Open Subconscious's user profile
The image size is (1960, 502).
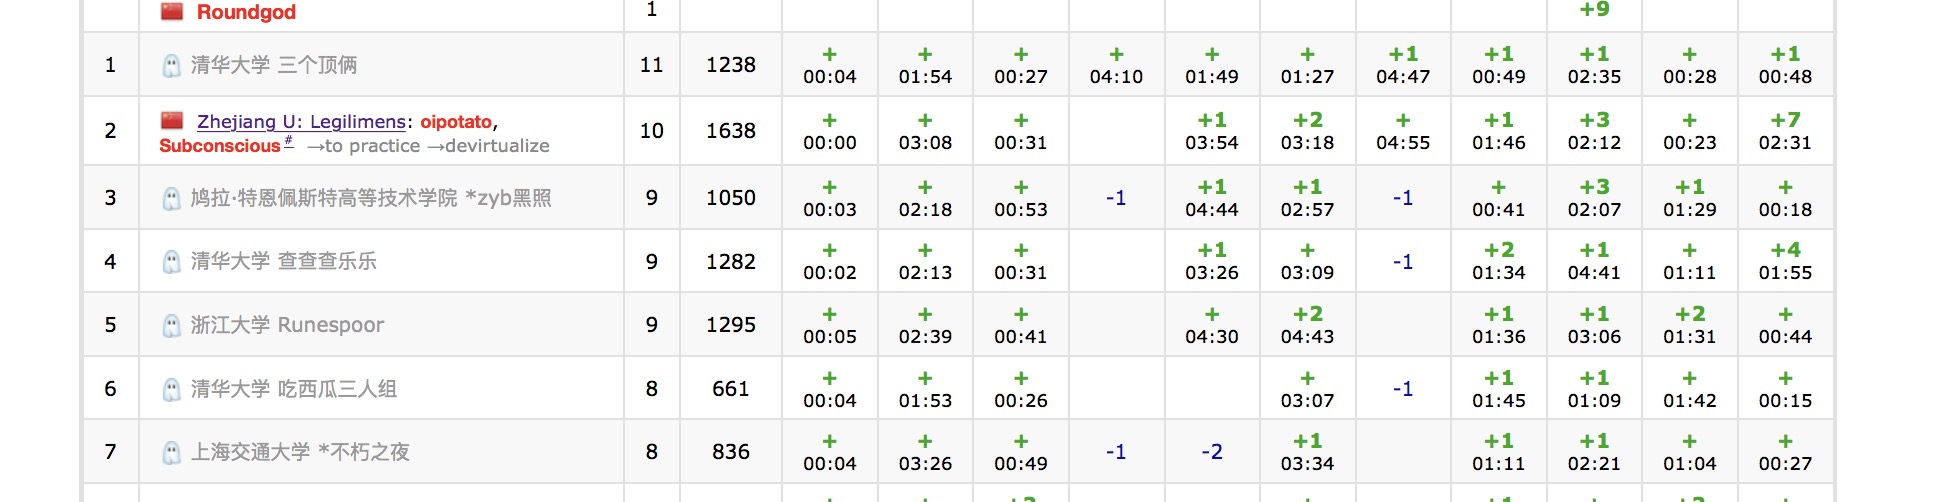click(x=220, y=146)
